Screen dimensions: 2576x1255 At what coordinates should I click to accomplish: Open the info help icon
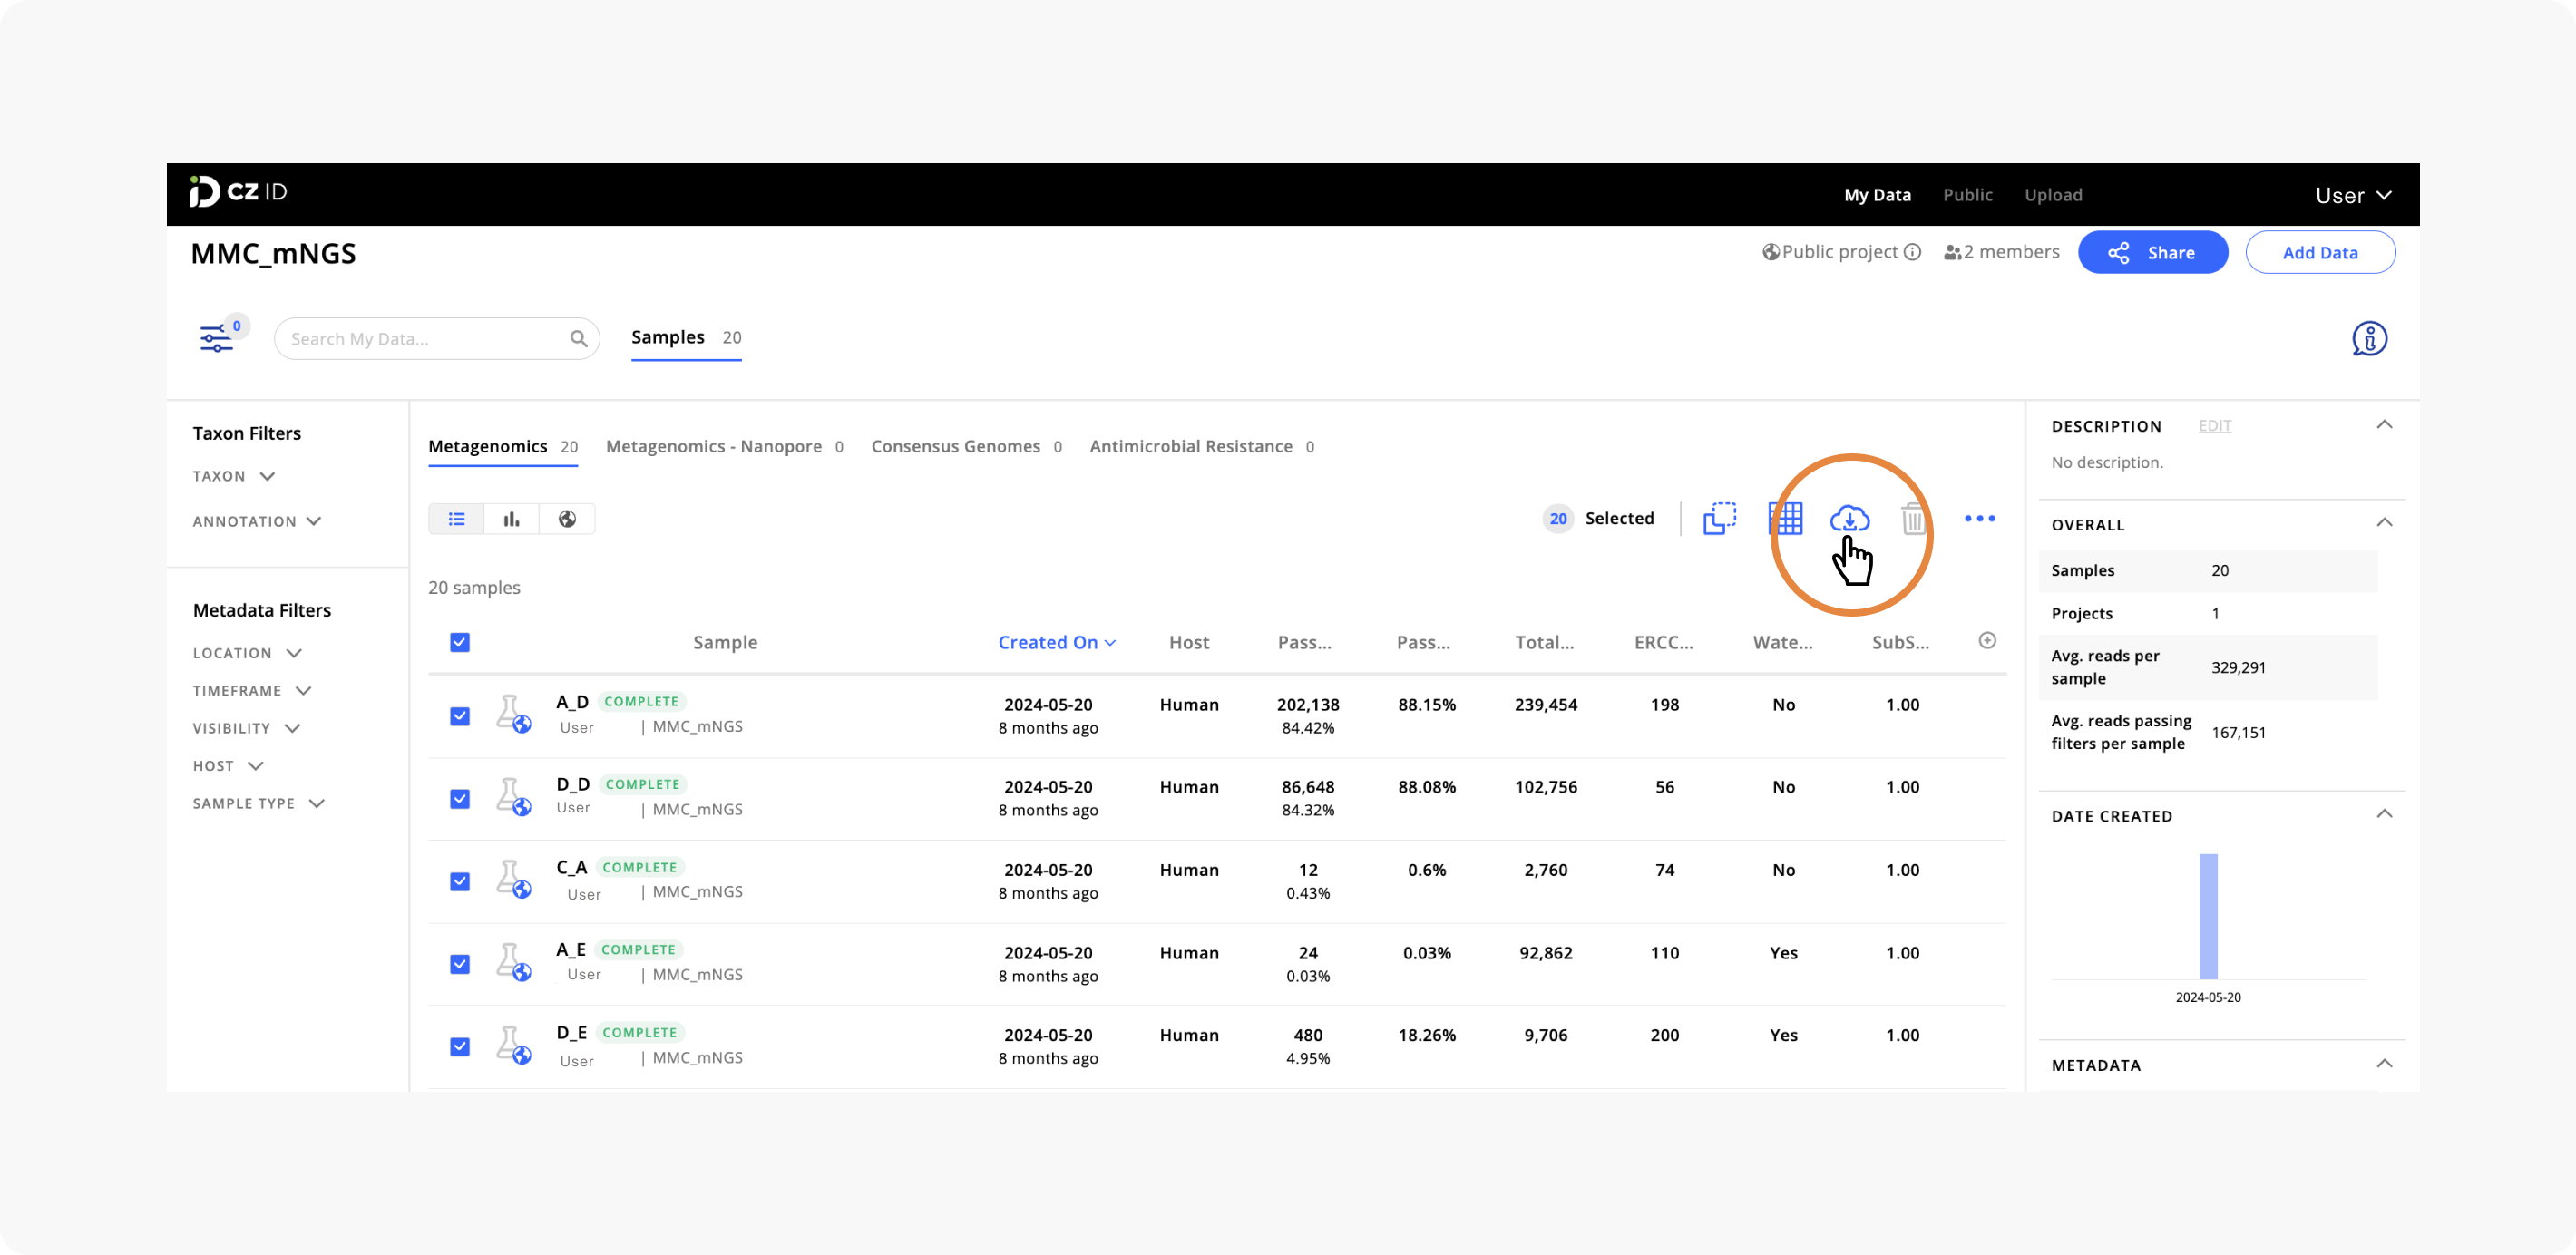(2368, 339)
